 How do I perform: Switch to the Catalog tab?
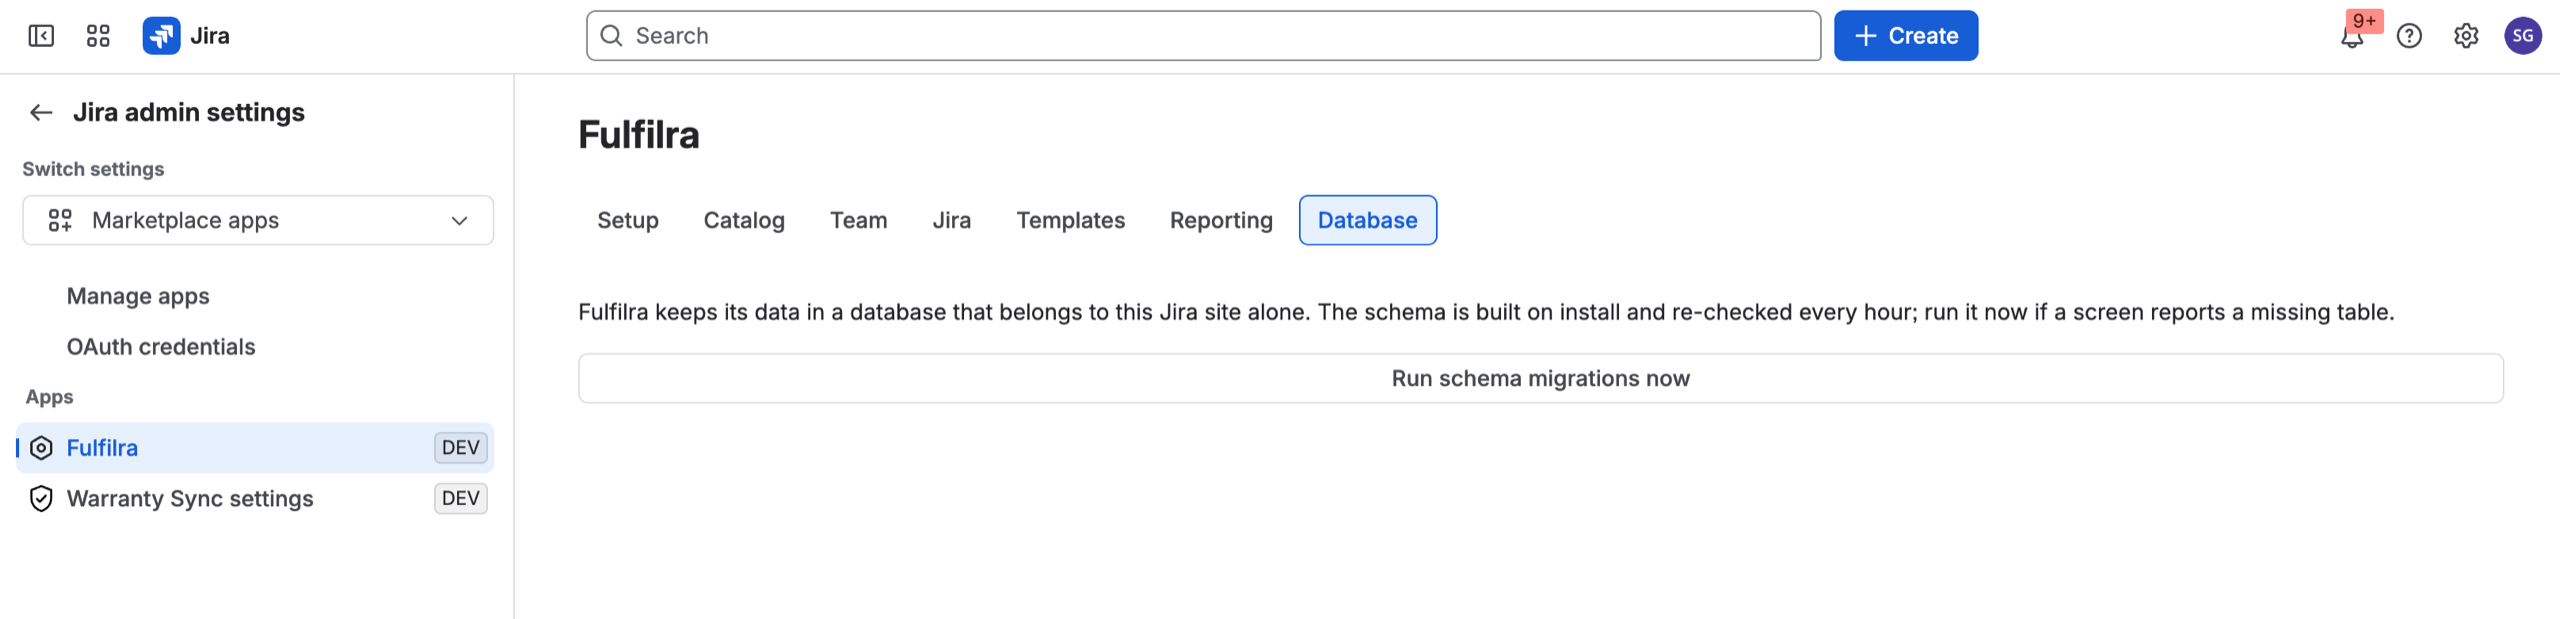744,221
